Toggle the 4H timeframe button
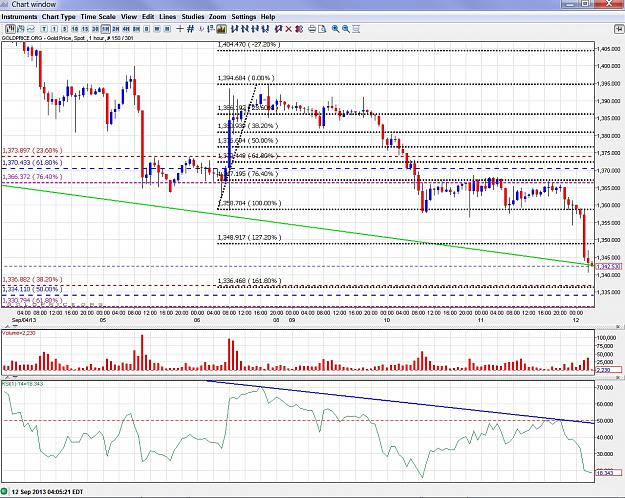625x498 pixels. pyautogui.click(x=126, y=29)
